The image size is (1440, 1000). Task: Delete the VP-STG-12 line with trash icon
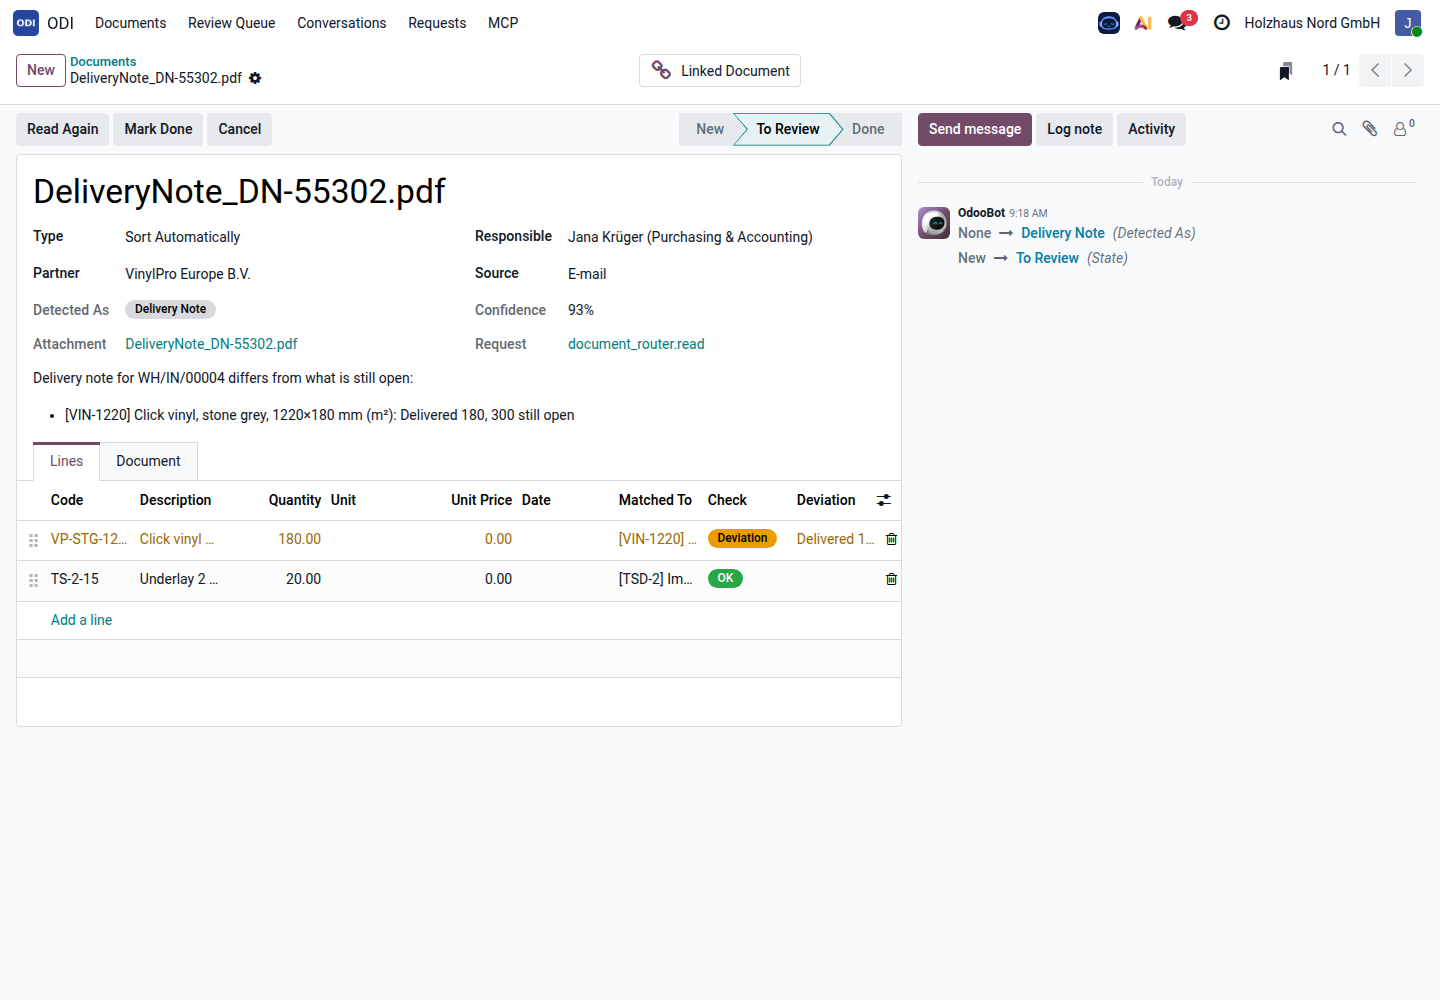pyautogui.click(x=891, y=539)
